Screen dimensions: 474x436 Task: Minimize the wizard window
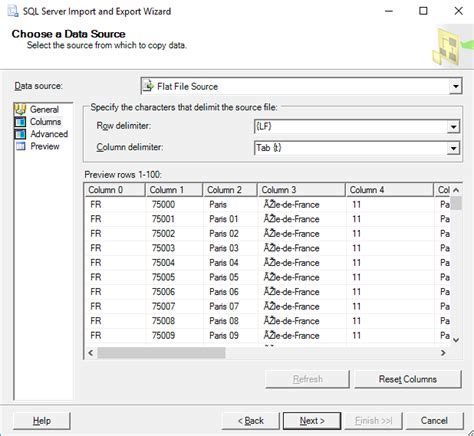pyautogui.click(x=389, y=11)
